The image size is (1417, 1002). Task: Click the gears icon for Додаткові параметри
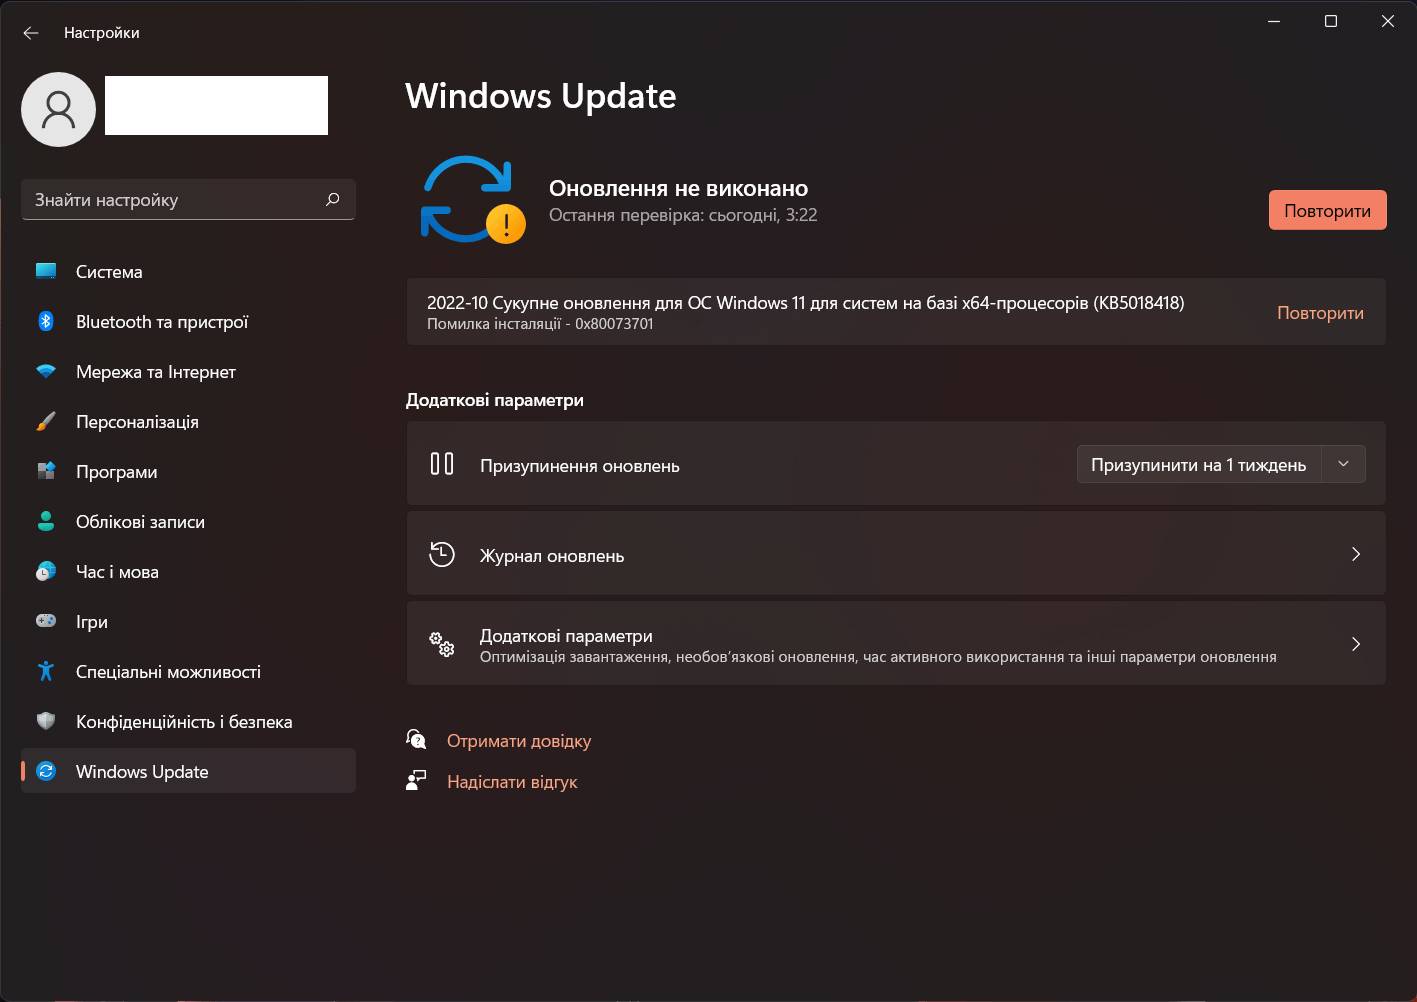[442, 644]
